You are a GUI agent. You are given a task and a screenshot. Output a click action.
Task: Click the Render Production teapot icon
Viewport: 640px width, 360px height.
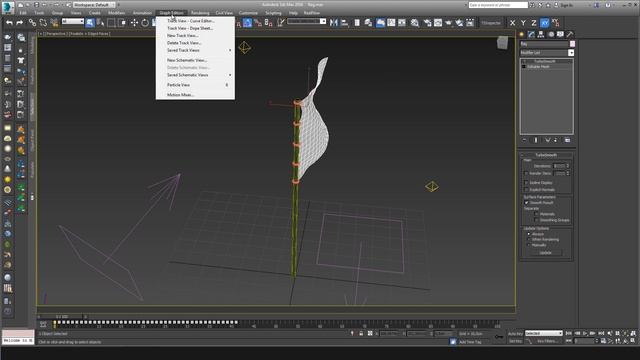(449, 23)
